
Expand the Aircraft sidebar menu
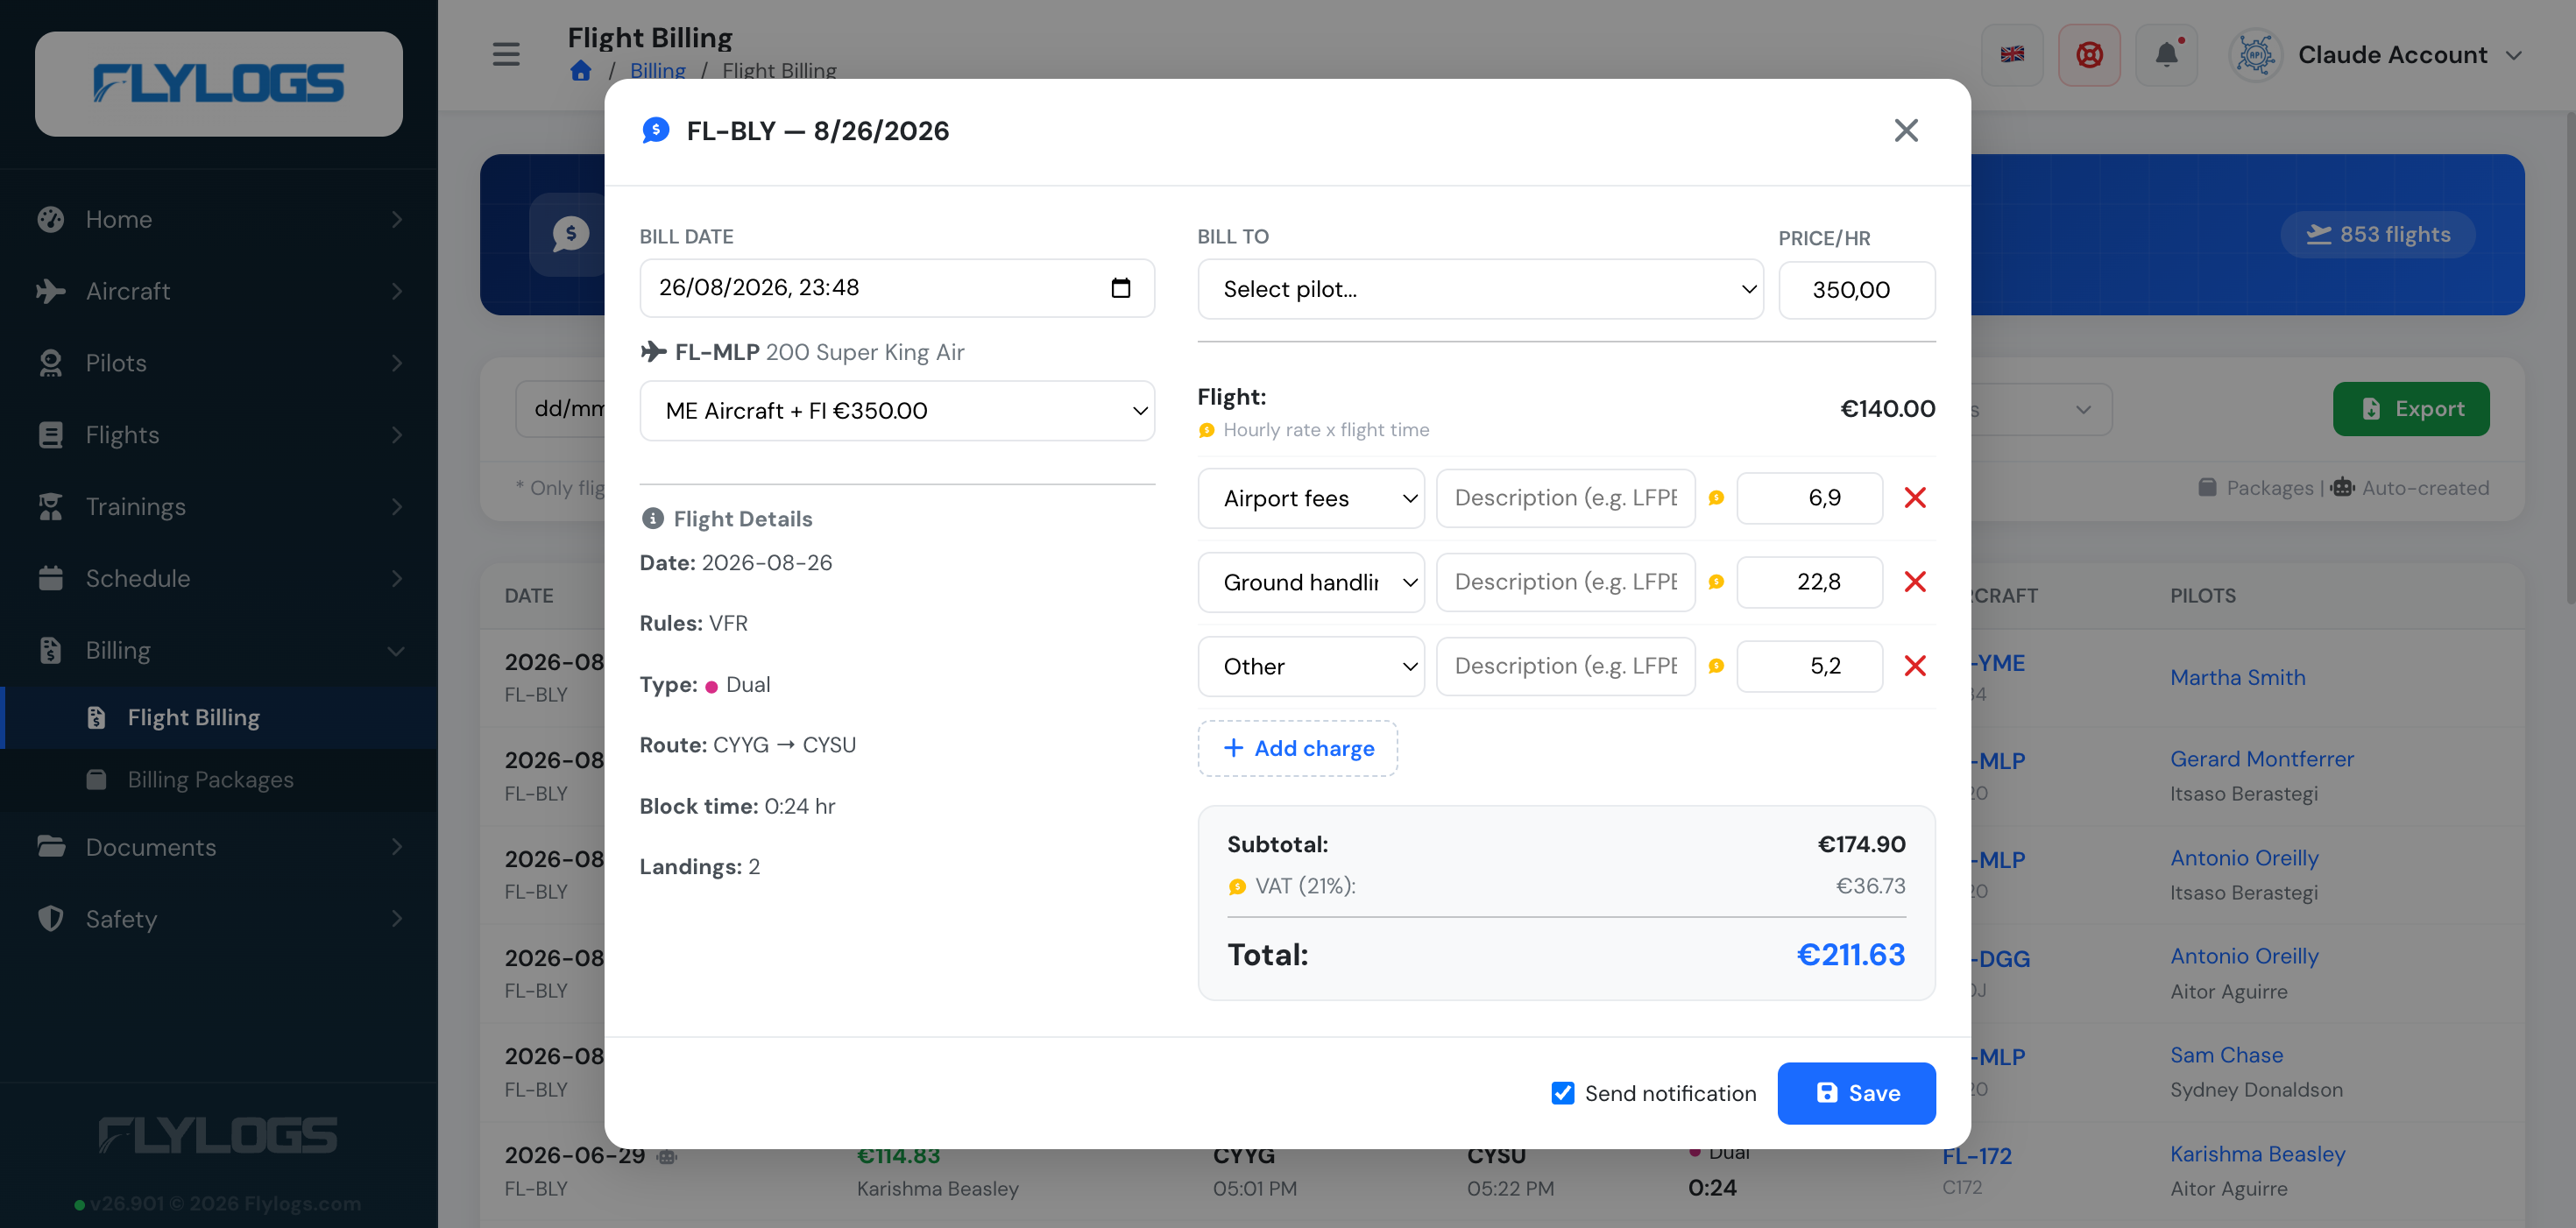[x=219, y=291]
